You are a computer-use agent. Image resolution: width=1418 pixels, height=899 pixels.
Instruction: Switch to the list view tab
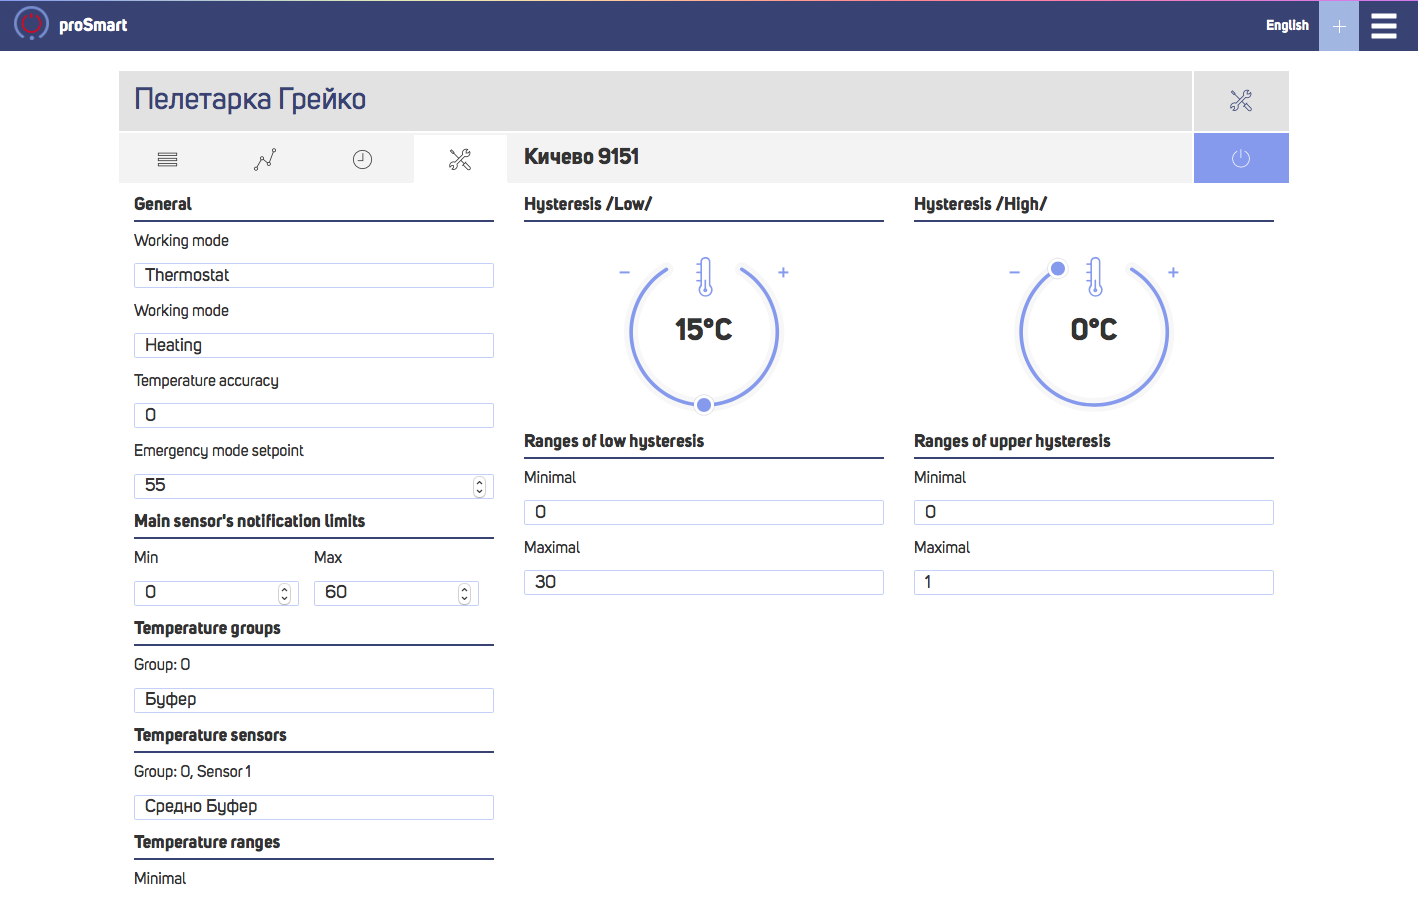(167, 160)
